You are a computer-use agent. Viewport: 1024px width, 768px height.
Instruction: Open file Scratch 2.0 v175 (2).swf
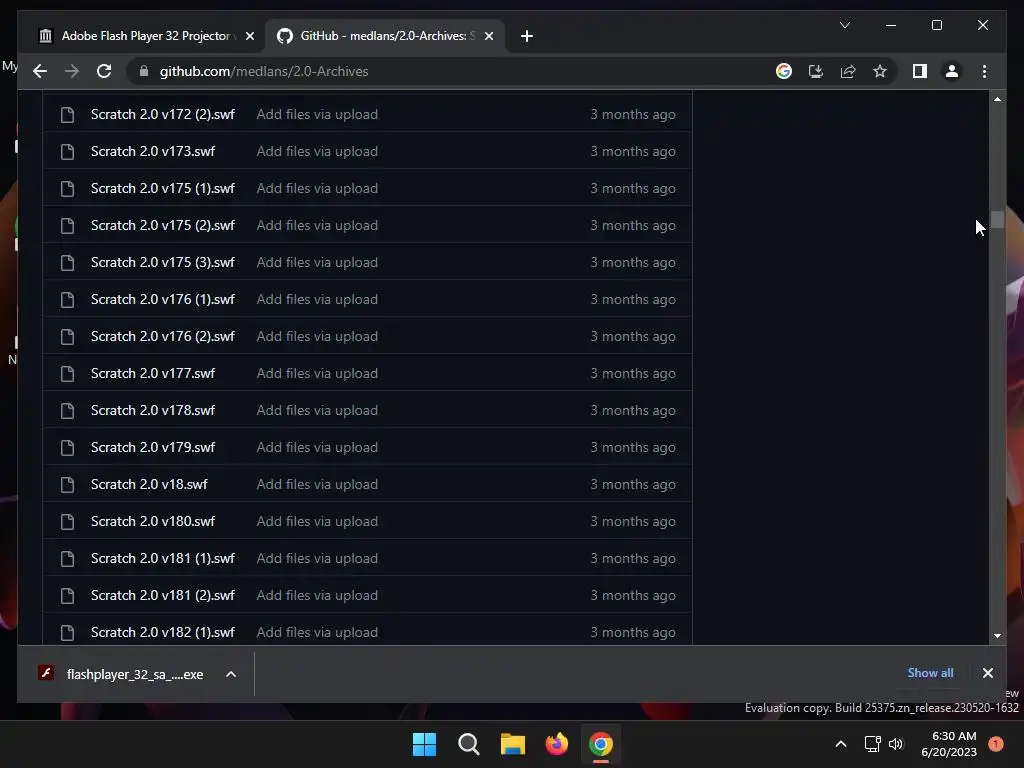click(163, 225)
